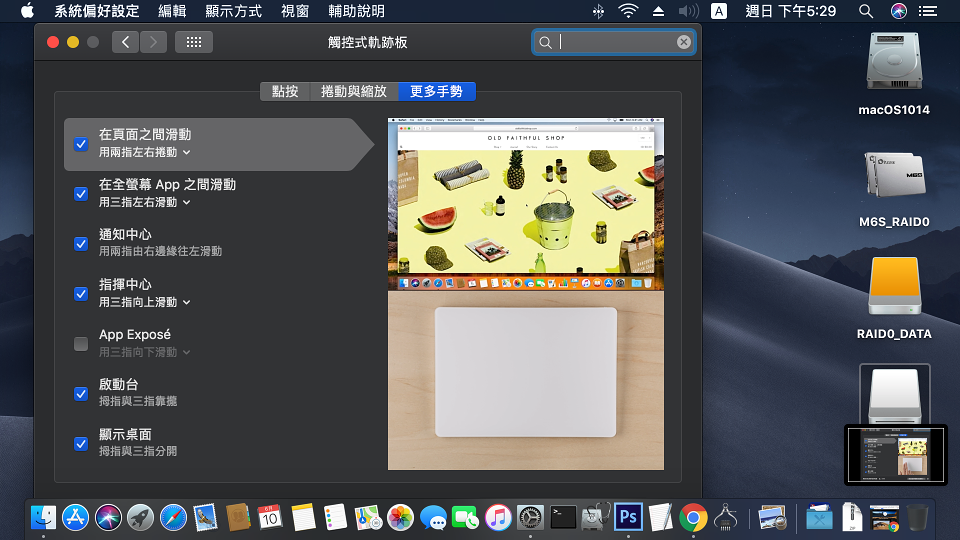Open 系統偏好設定 menu
Viewport: 960px width, 540px height.
97,11
